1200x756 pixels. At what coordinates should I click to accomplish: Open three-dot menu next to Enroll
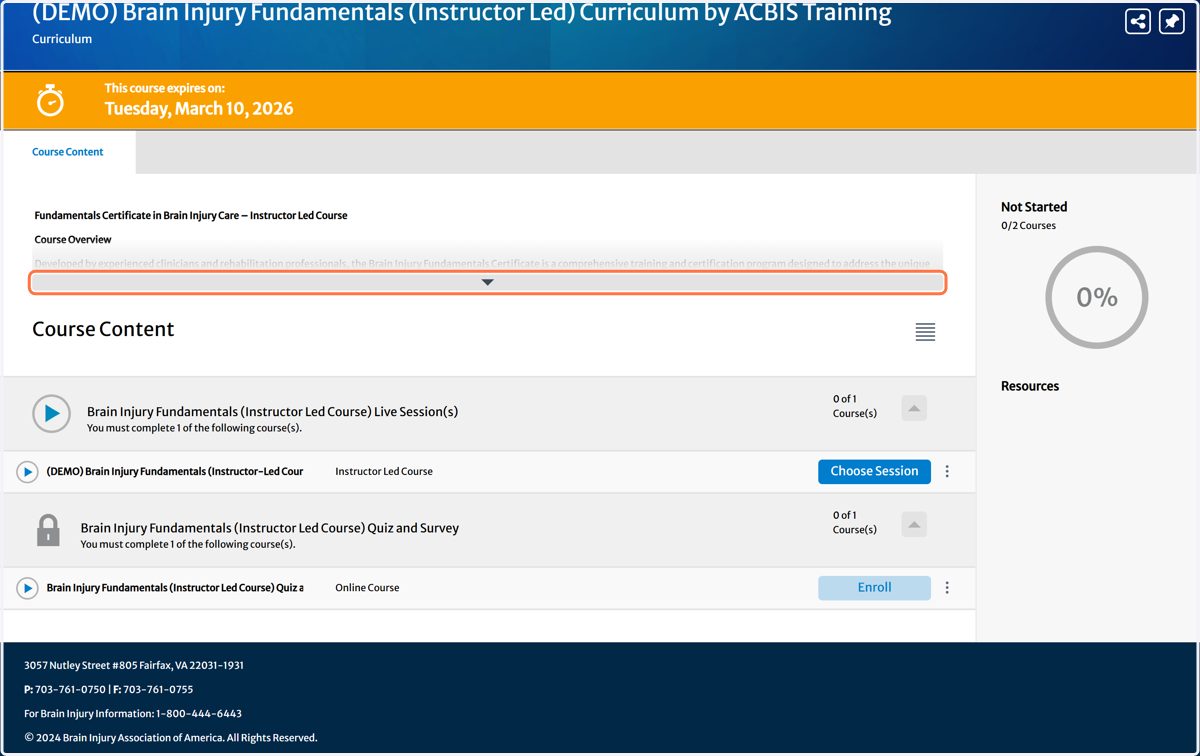point(947,588)
